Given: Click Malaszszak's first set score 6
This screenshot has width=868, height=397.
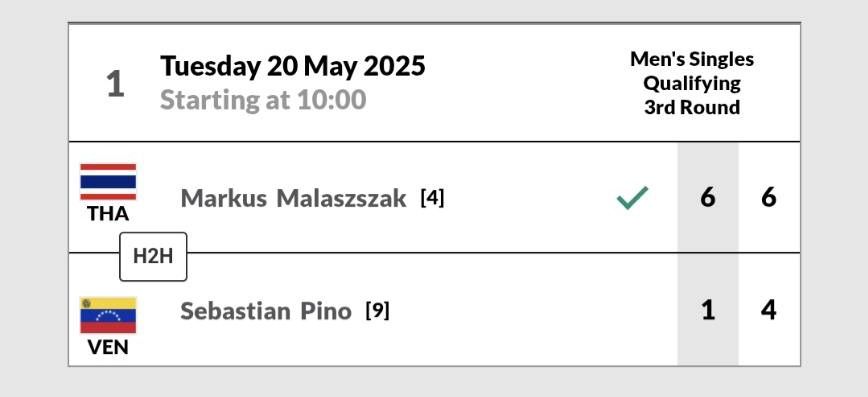Looking at the screenshot, I should click(707, 198).
